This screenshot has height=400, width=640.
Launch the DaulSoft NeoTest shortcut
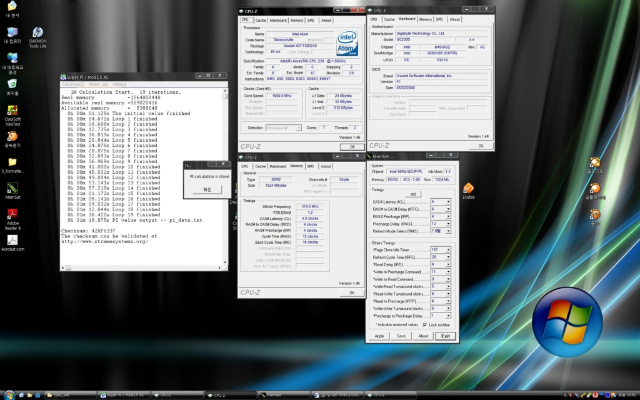12,115
